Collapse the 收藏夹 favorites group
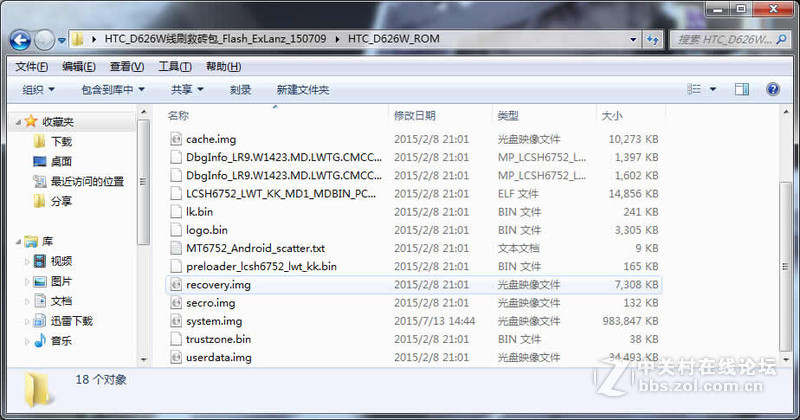 [x=19, y=122]
